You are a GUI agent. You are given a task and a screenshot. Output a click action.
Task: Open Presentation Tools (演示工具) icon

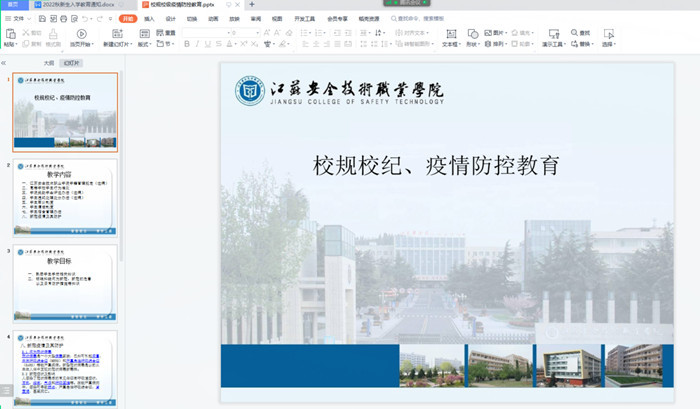point(552,33)
